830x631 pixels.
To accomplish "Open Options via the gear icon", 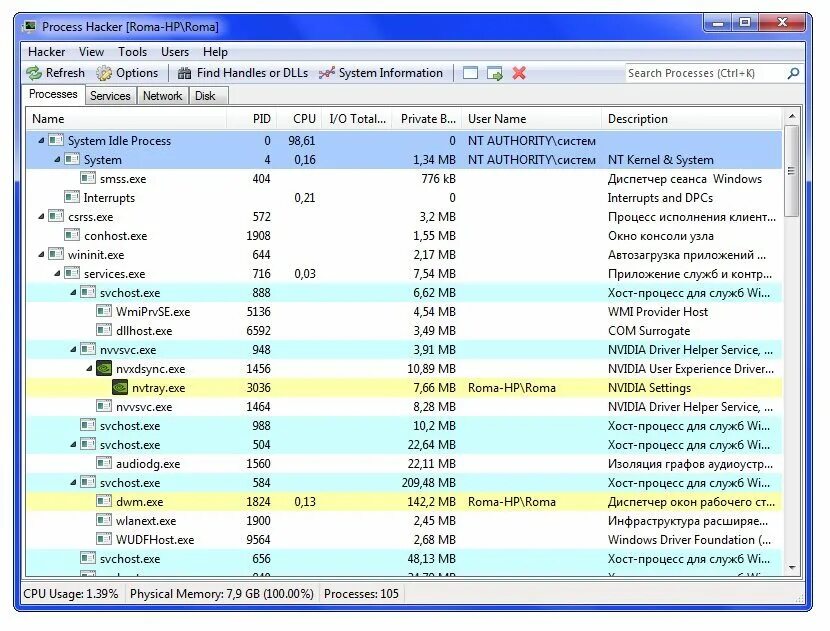I will 104,73.
